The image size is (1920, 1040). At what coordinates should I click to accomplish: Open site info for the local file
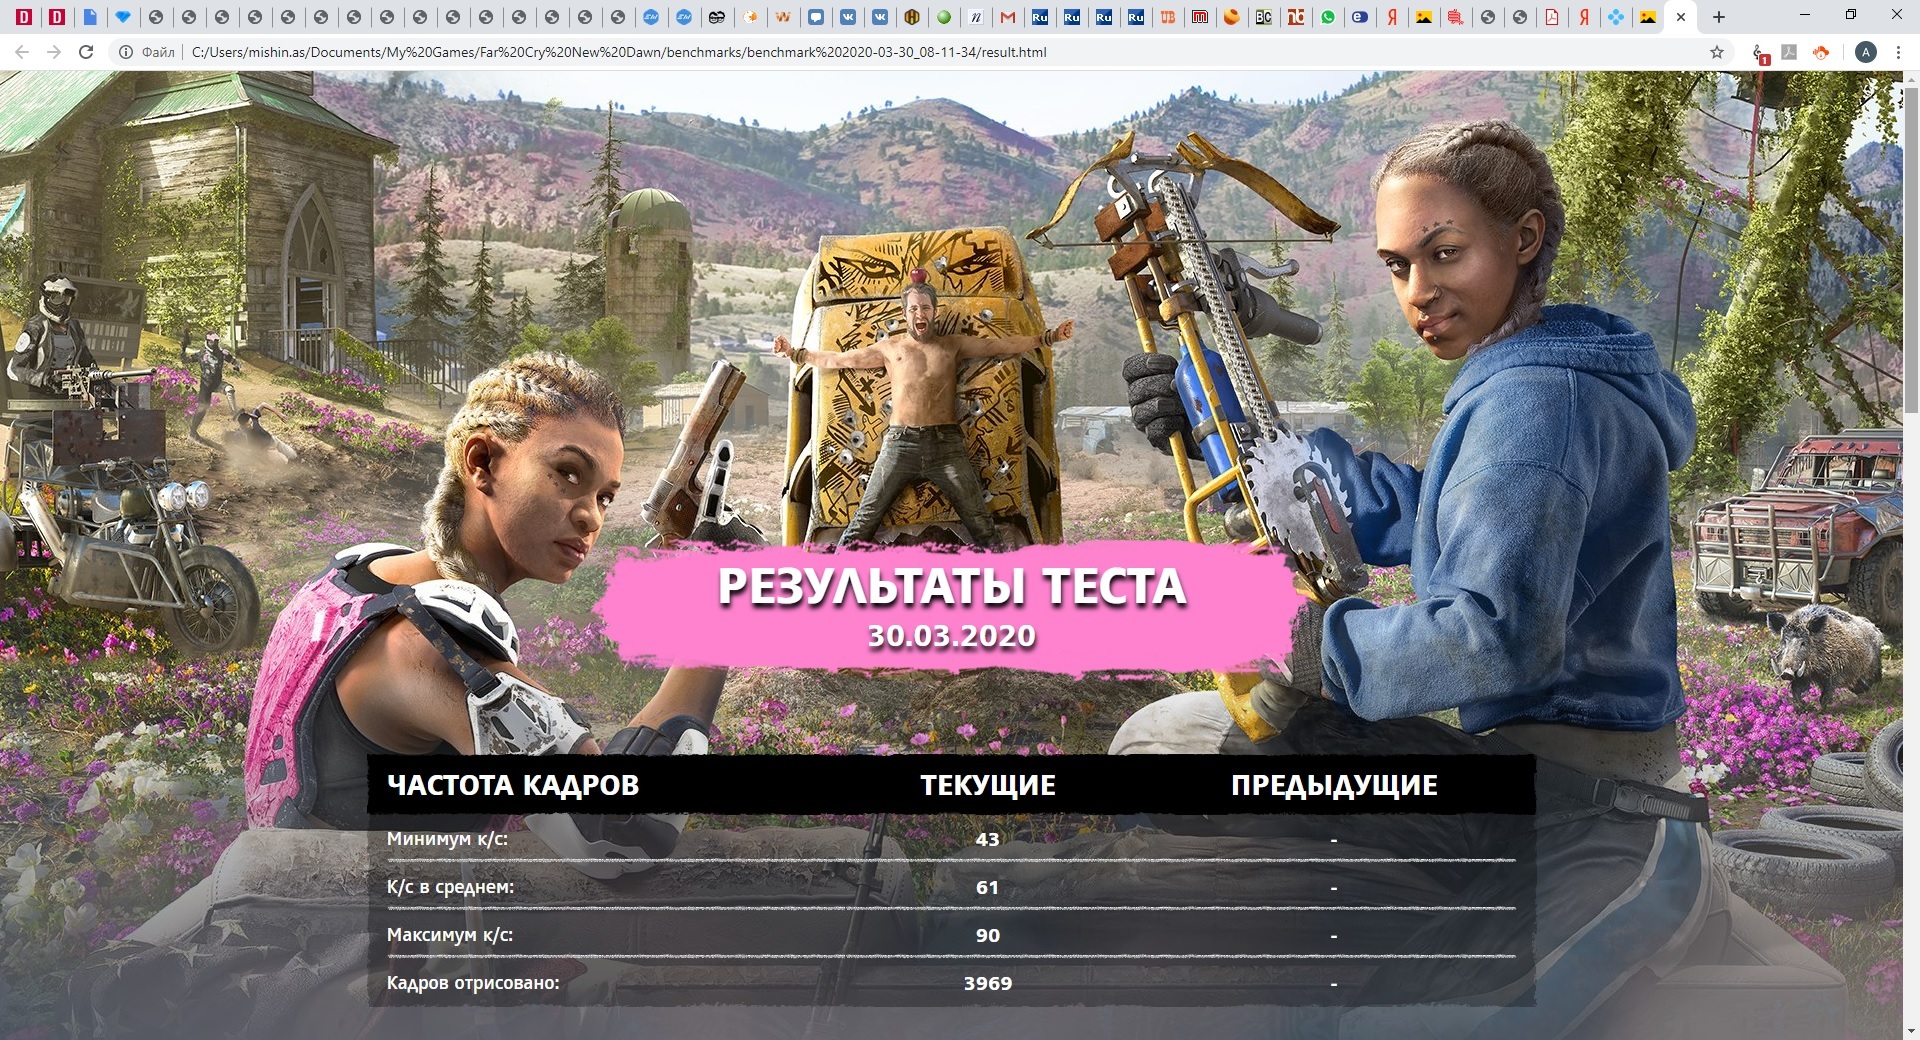click(126, 52)
